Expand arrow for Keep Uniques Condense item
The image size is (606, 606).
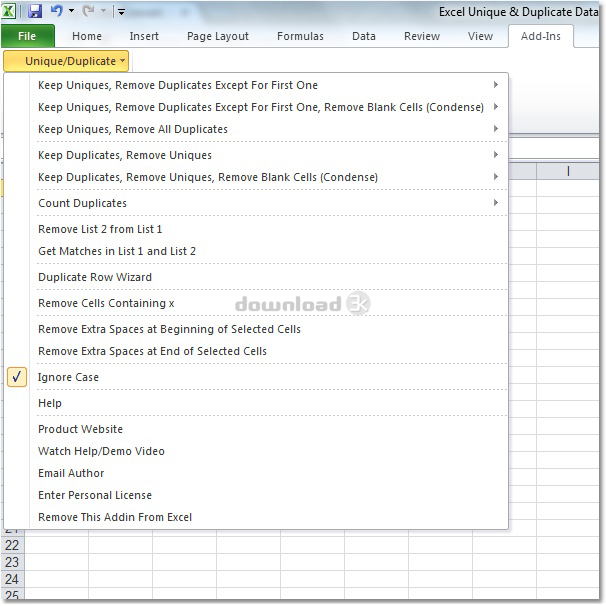496,107
